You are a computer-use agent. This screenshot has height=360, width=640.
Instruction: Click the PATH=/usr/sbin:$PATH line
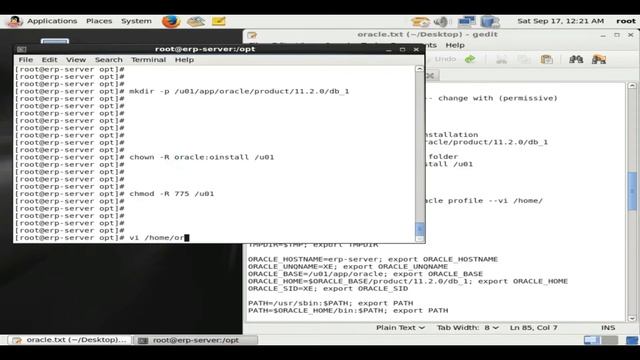pyautogui.click(x=331, y=303)
